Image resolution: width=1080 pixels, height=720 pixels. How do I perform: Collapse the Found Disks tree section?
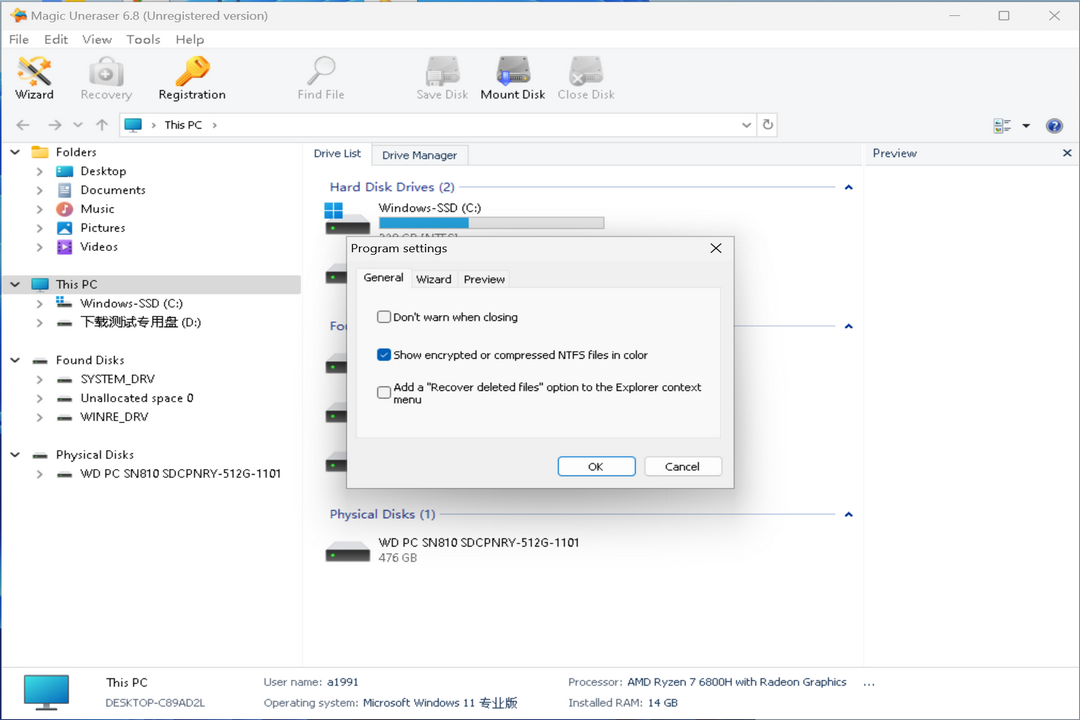click(x=15, y=360)
